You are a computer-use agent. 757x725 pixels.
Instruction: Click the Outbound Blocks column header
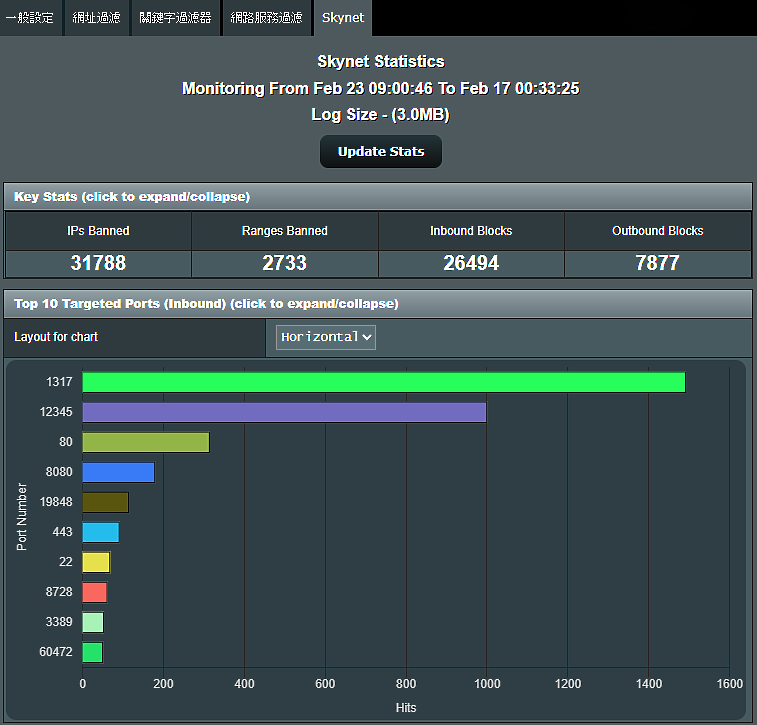pos(658,231)
